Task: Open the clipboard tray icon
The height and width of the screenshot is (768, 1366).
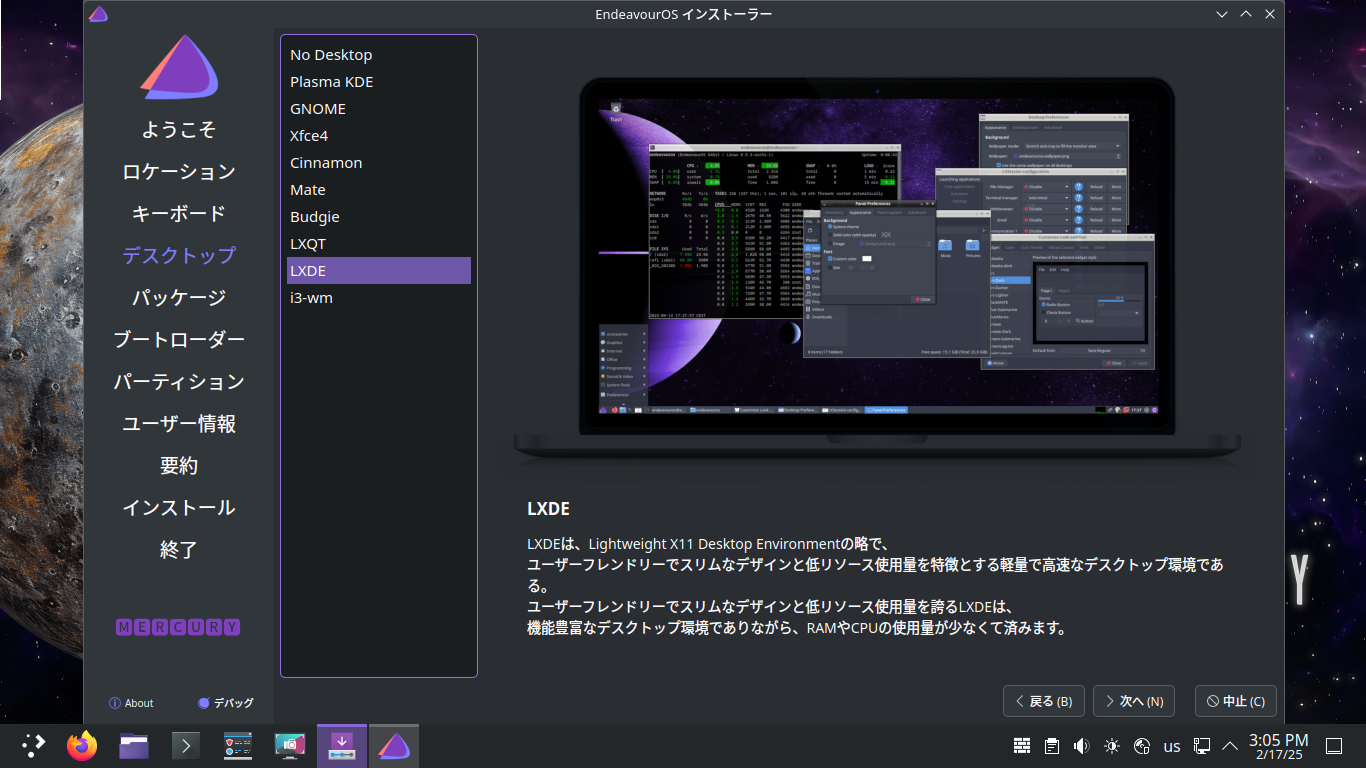Action: click(x=1052, y=746)
